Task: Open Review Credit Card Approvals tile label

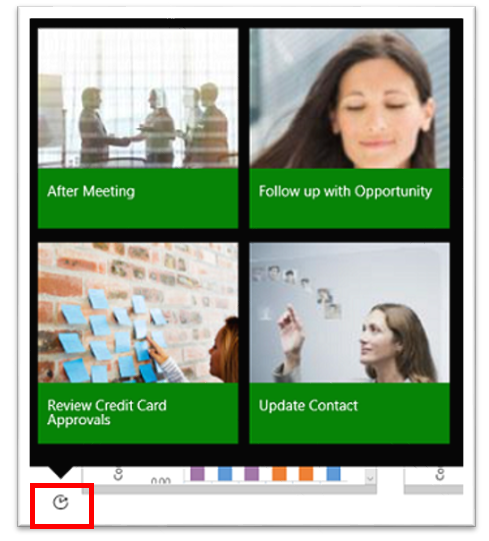Action: coord(107,412)
